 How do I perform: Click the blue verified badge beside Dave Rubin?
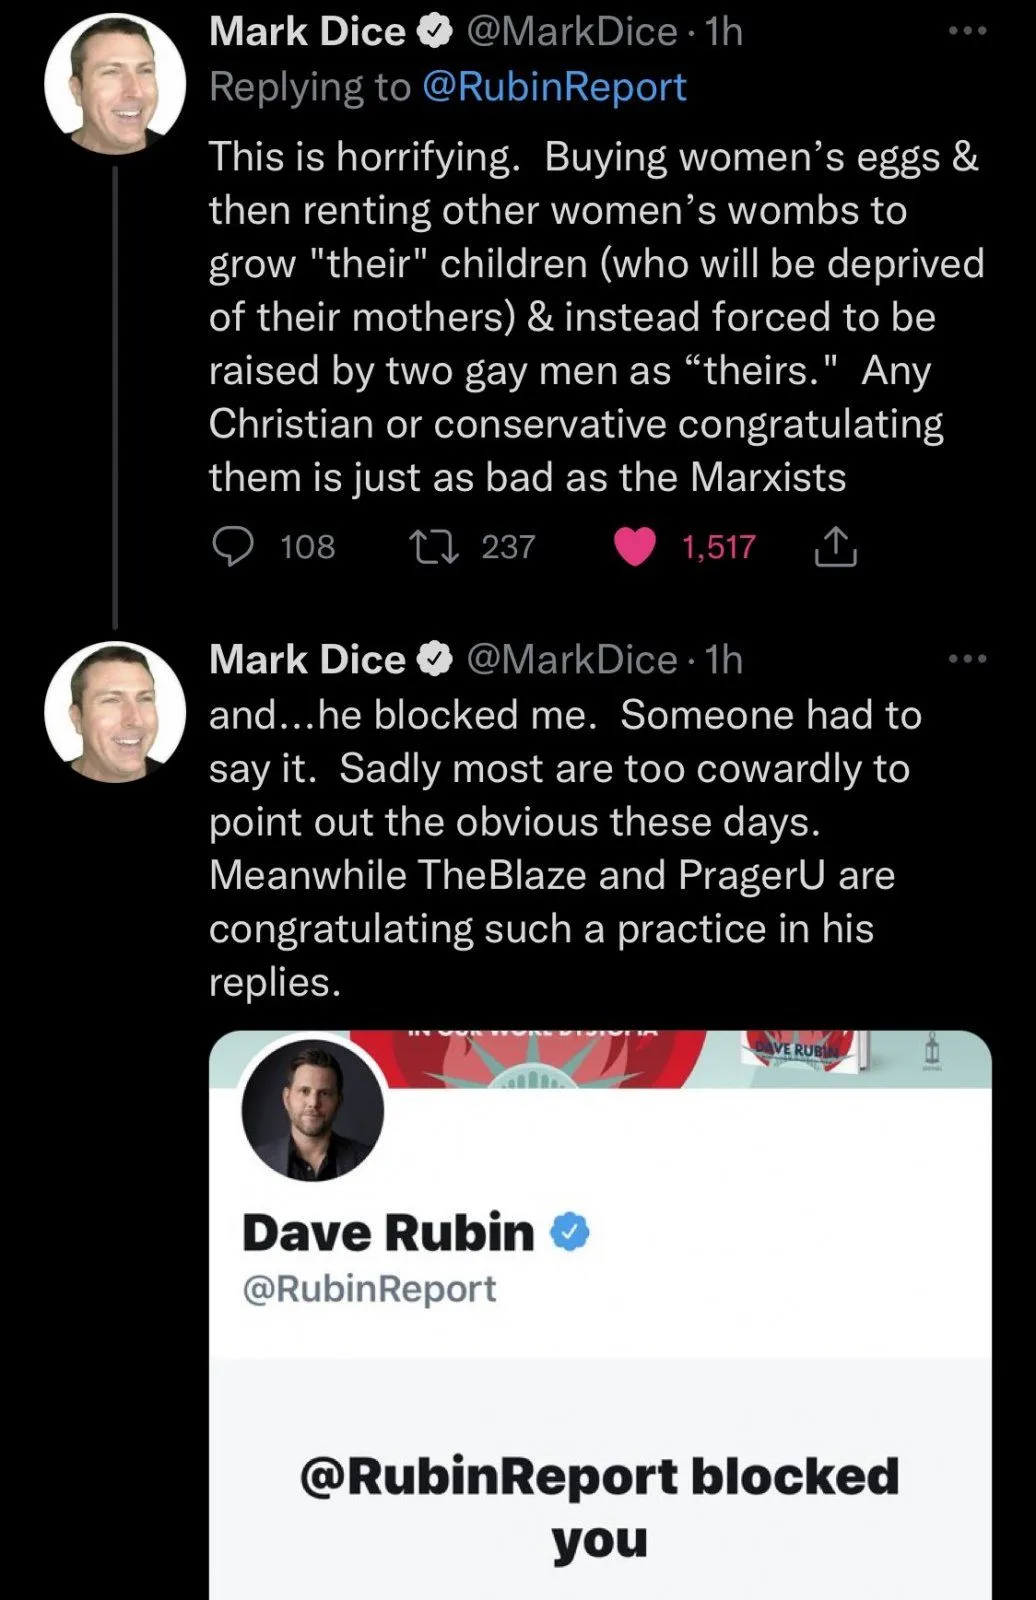[x=570, y=1232]
